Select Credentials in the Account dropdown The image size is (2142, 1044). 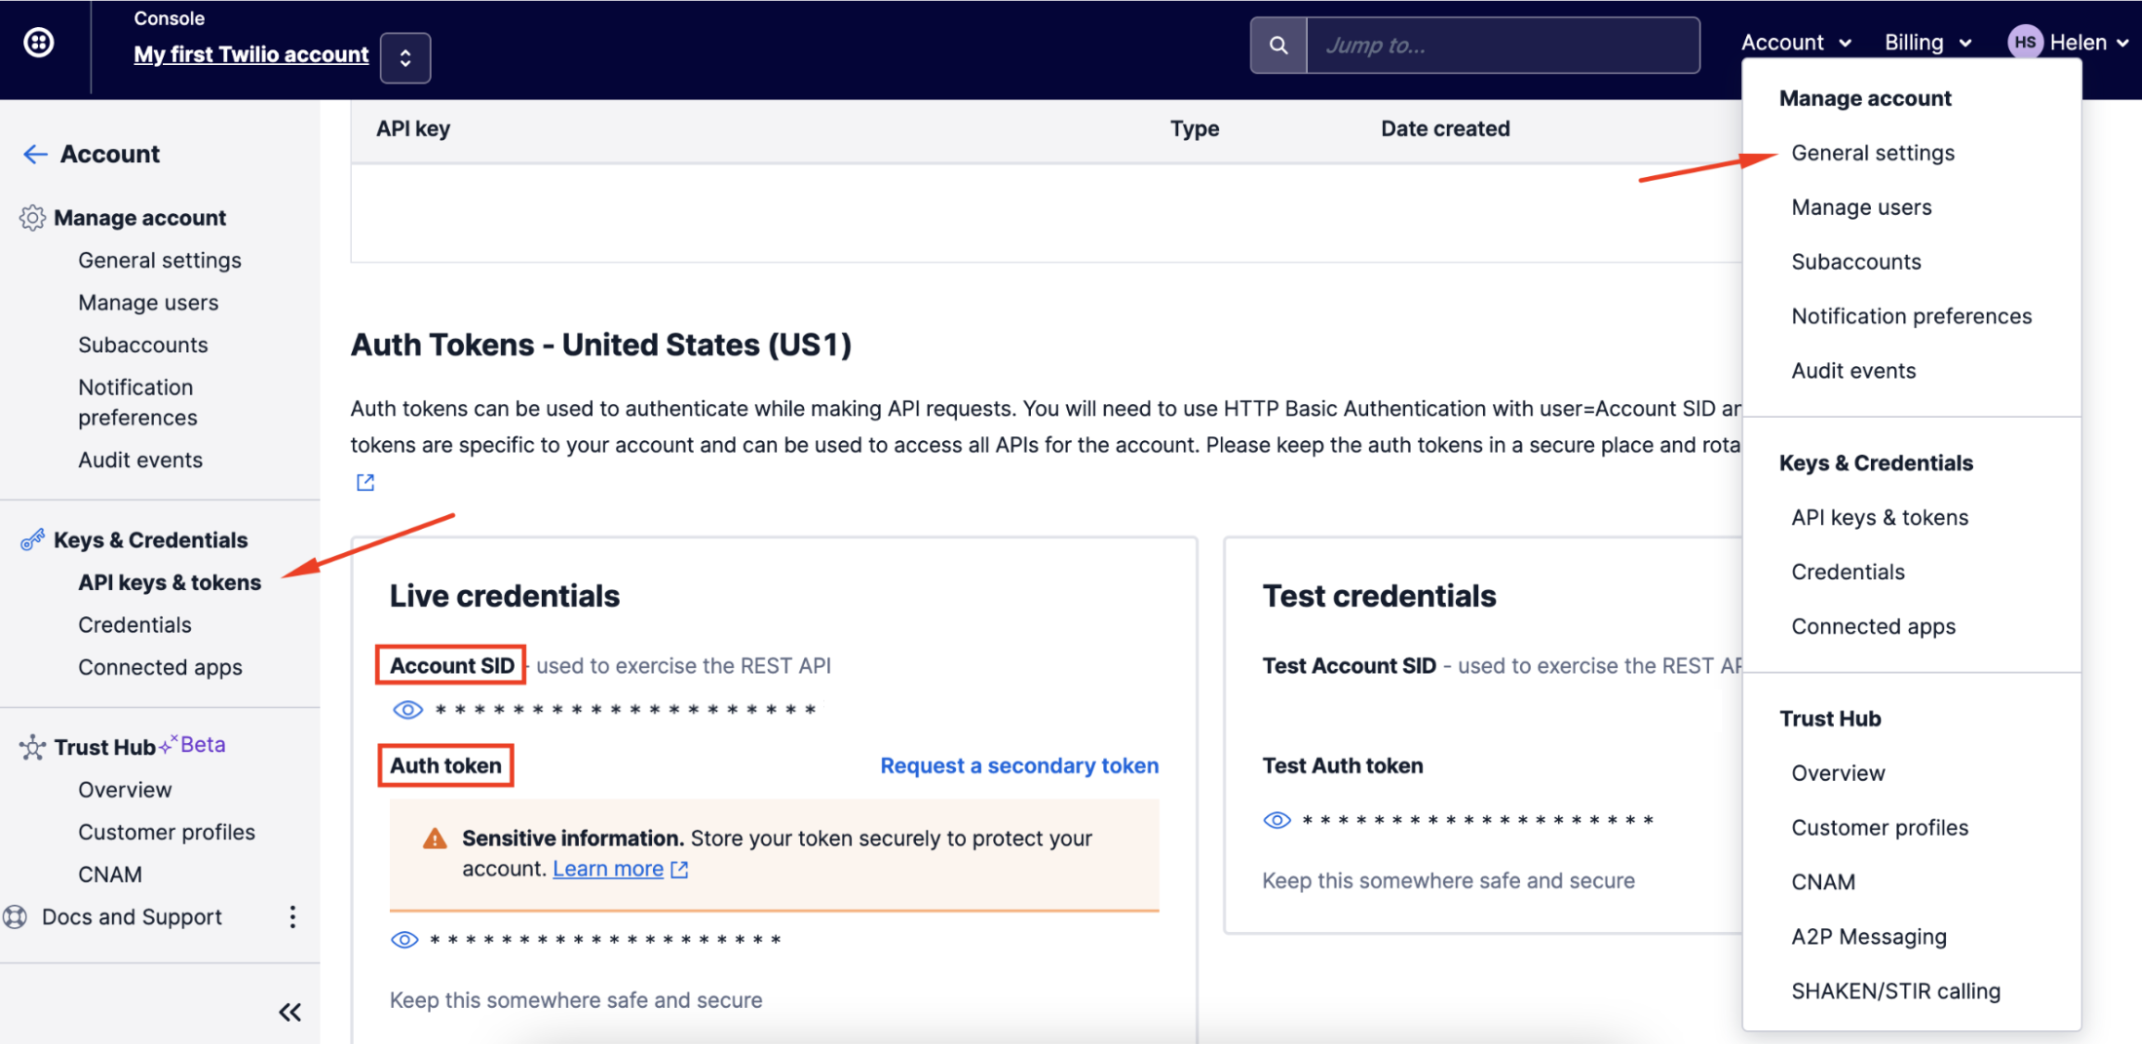click(1848, 572)
